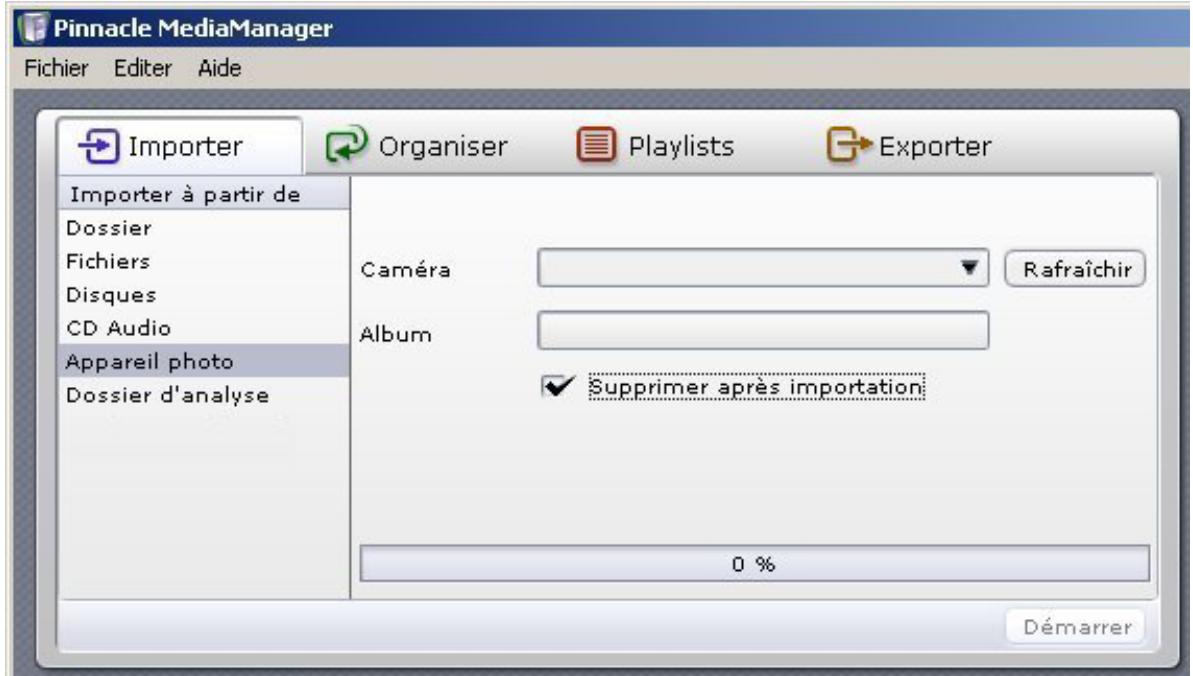Click the Démarrer button

click(x=1075, y=627)
